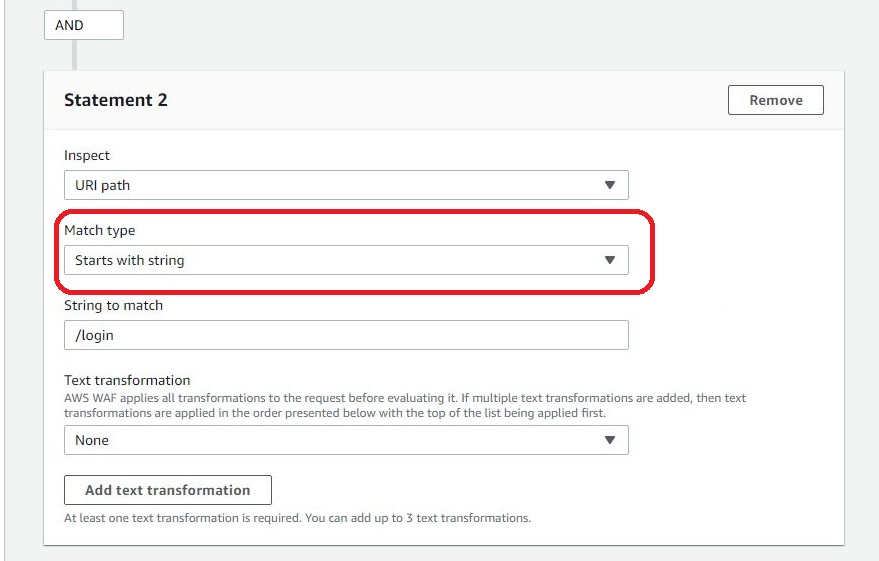Click the "AWS WAF applies all transformations" description
This screenshot has width=879, height=561.
click(x=300, y=398)
